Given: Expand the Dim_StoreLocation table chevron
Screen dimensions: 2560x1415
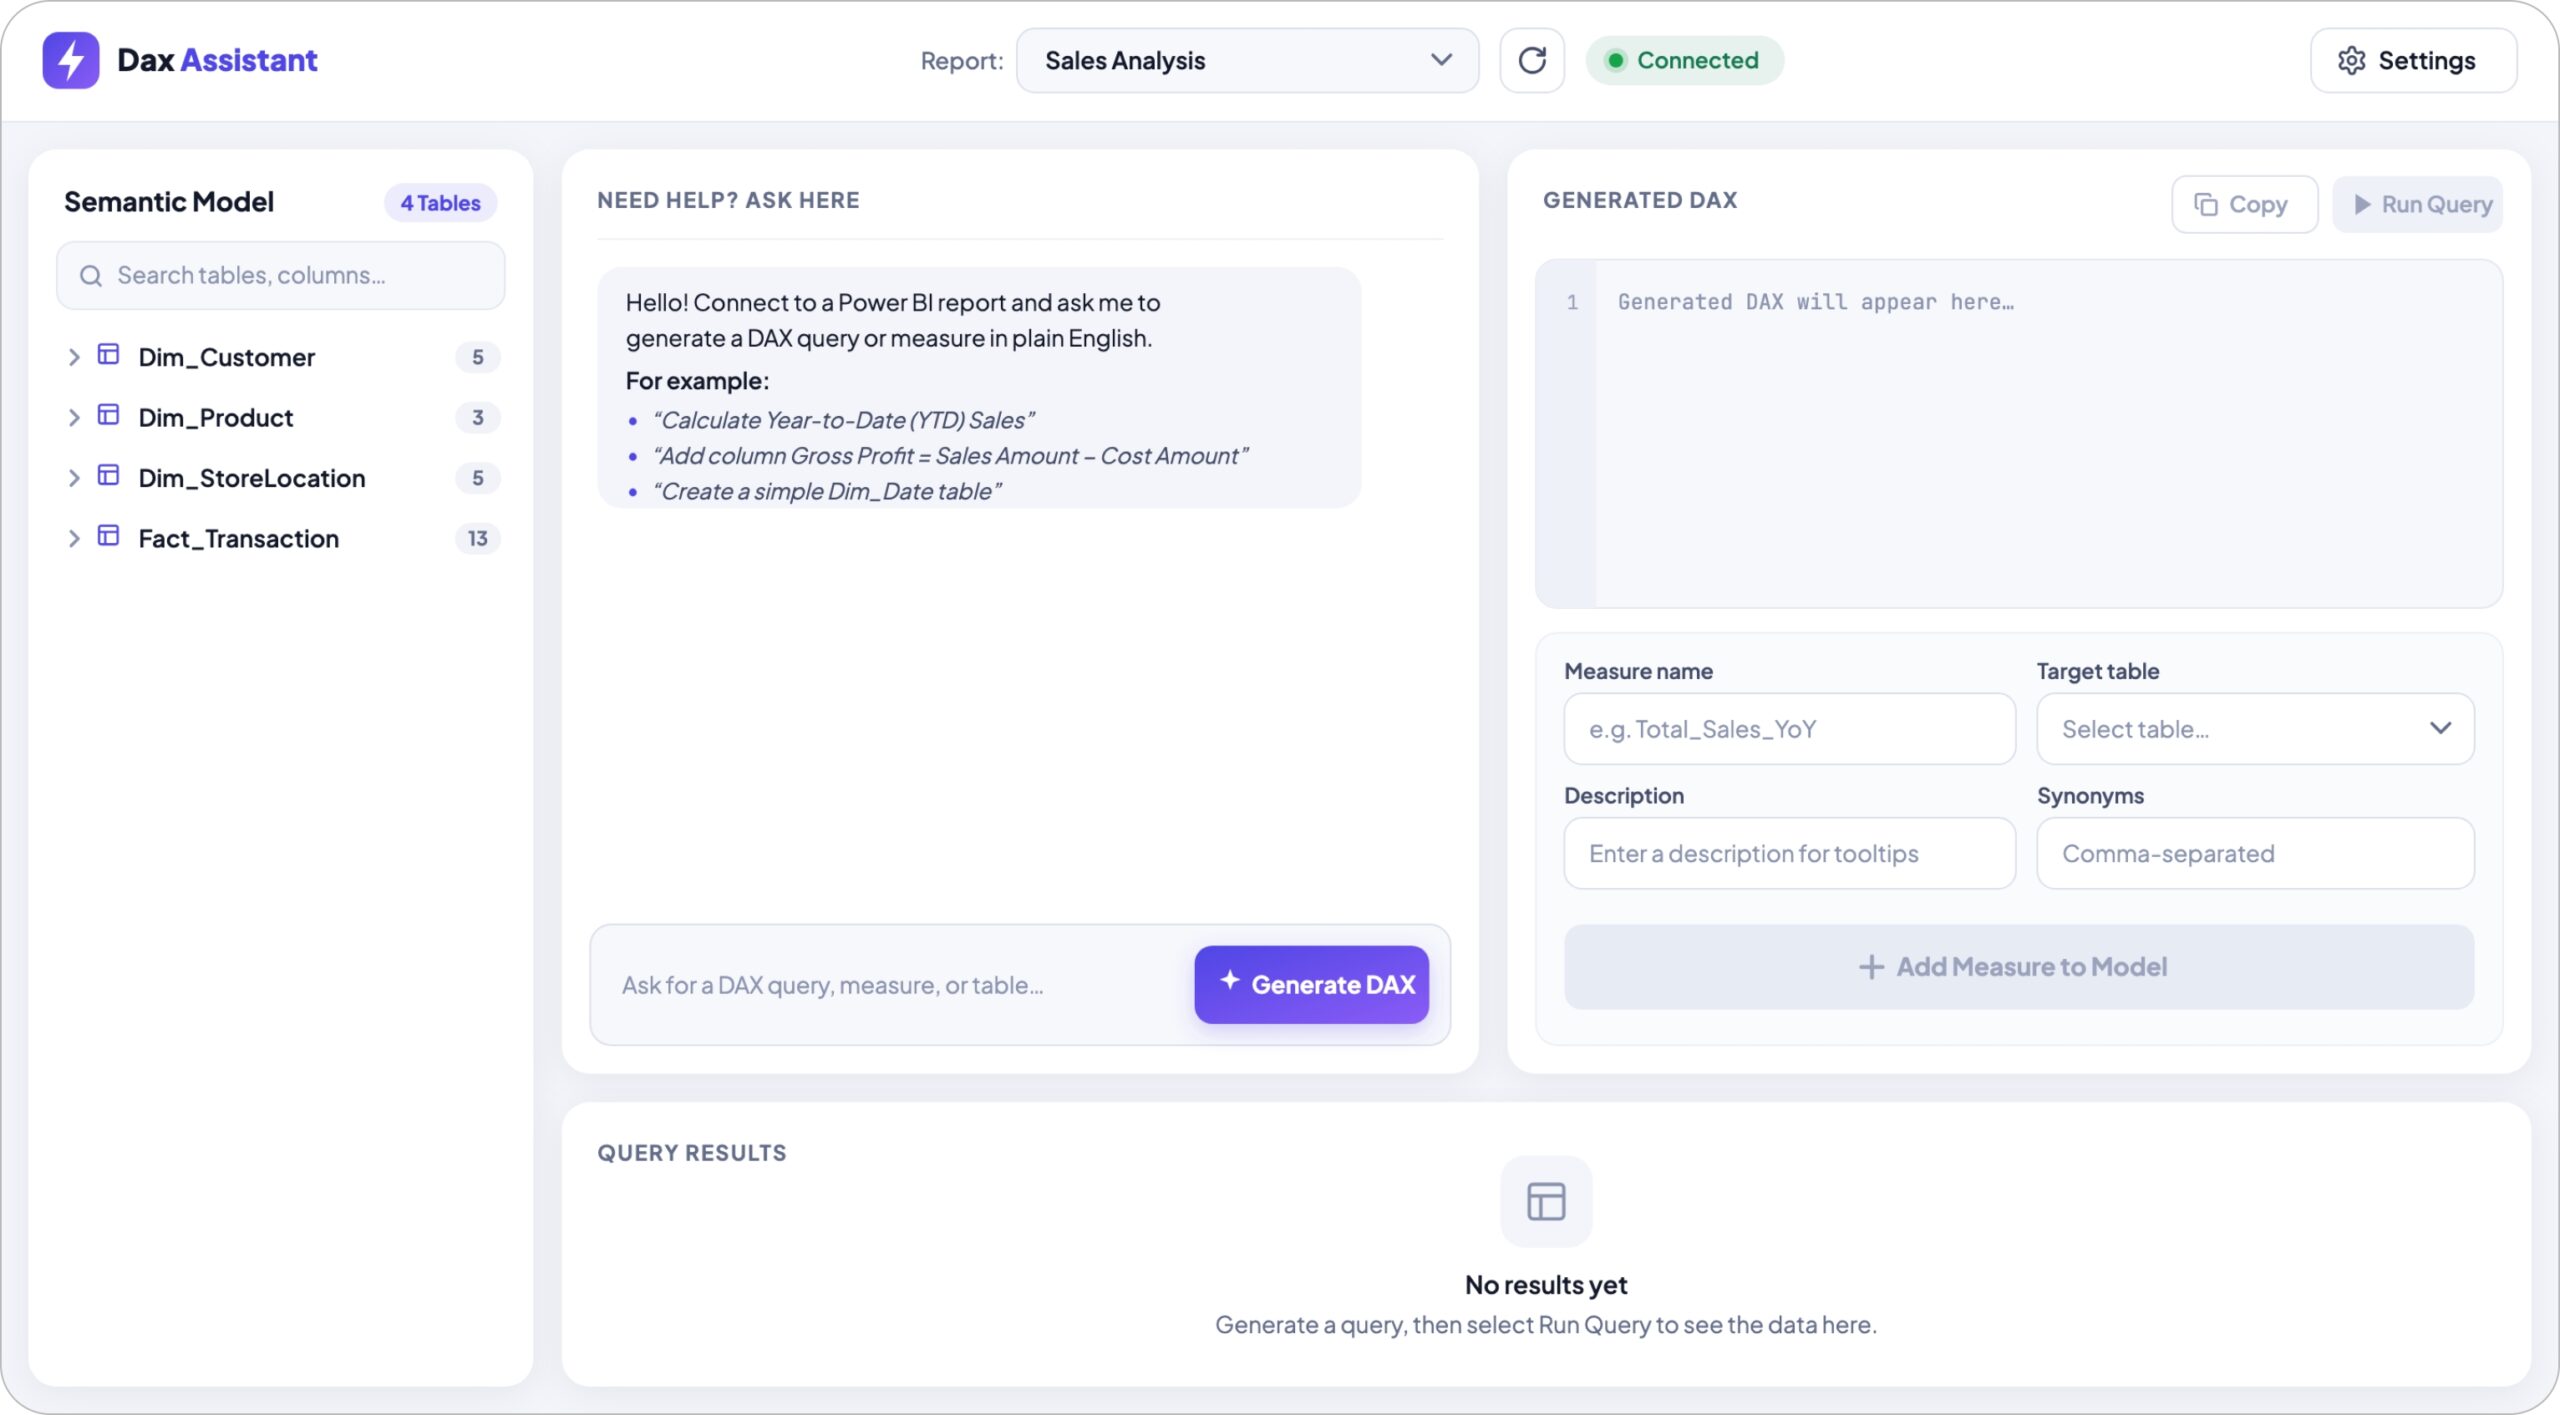Looking at the screenshot, I should pyautogui.click(x=73, y=478).
